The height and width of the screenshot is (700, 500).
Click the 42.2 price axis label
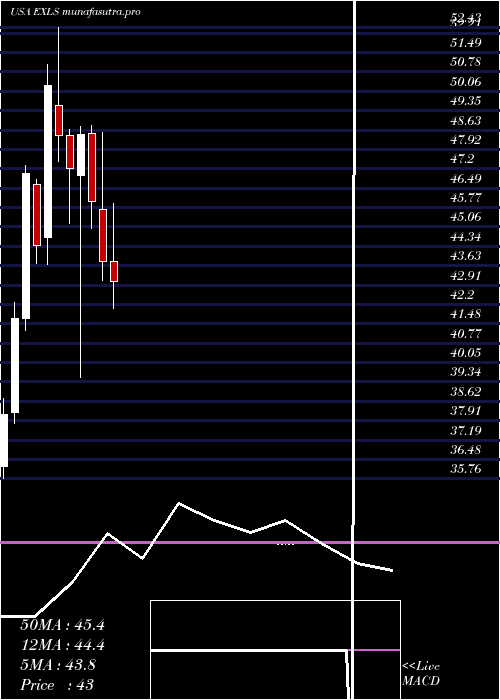pos(462,295)
